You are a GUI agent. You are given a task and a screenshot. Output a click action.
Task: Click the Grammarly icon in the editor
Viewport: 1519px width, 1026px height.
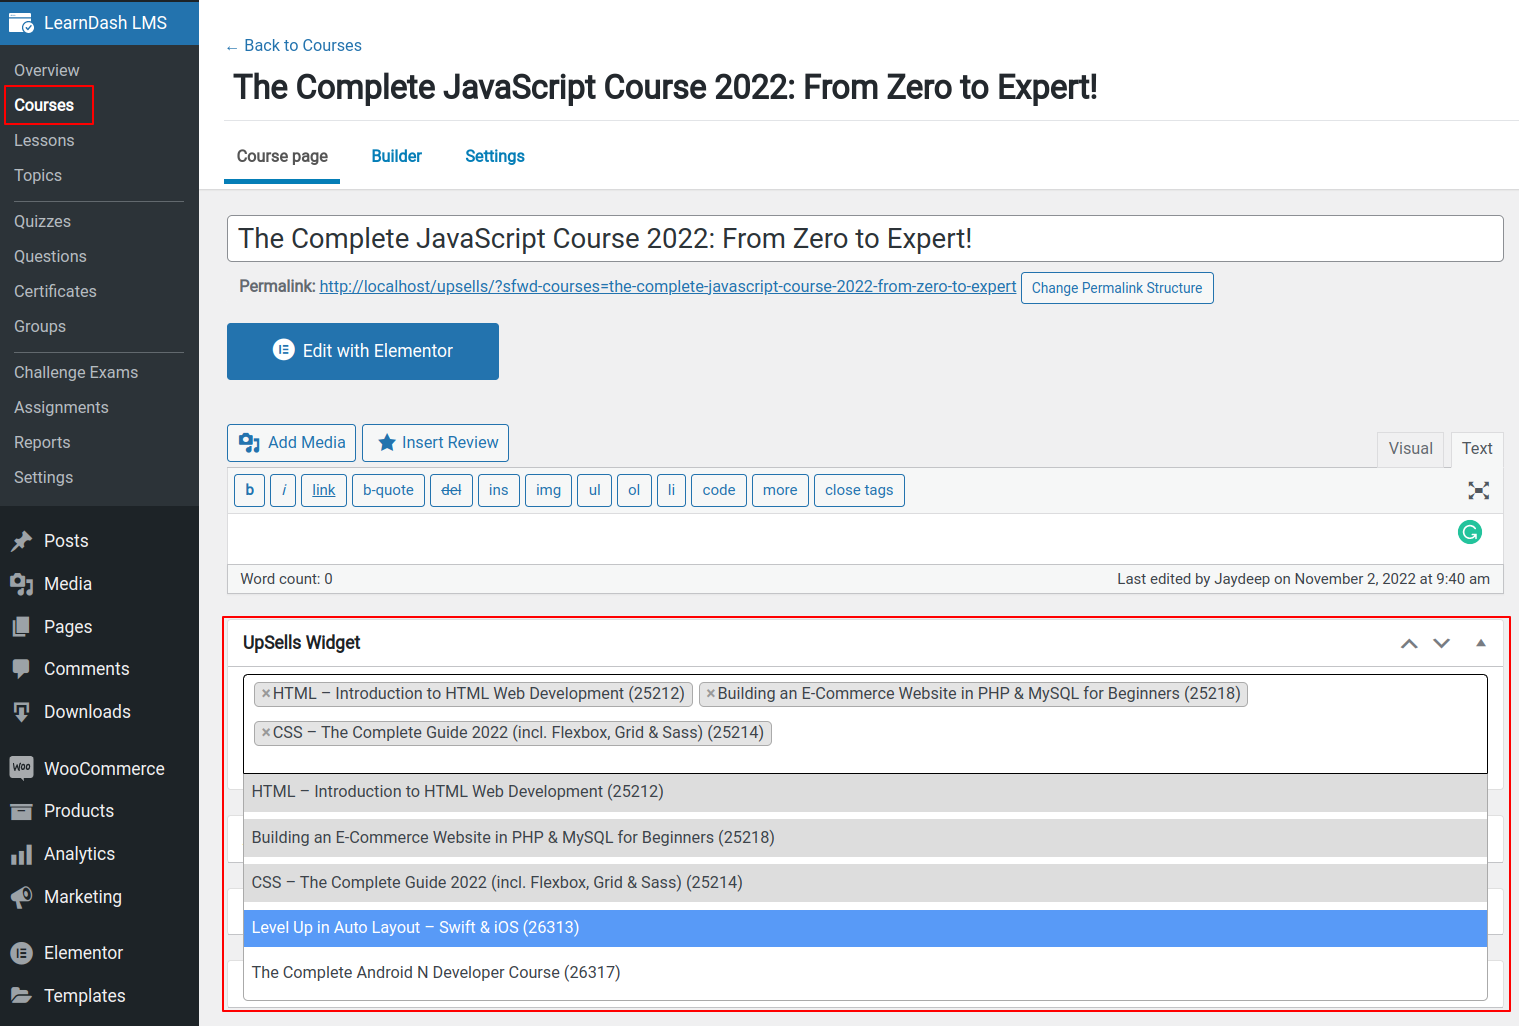click(1469, 532)
